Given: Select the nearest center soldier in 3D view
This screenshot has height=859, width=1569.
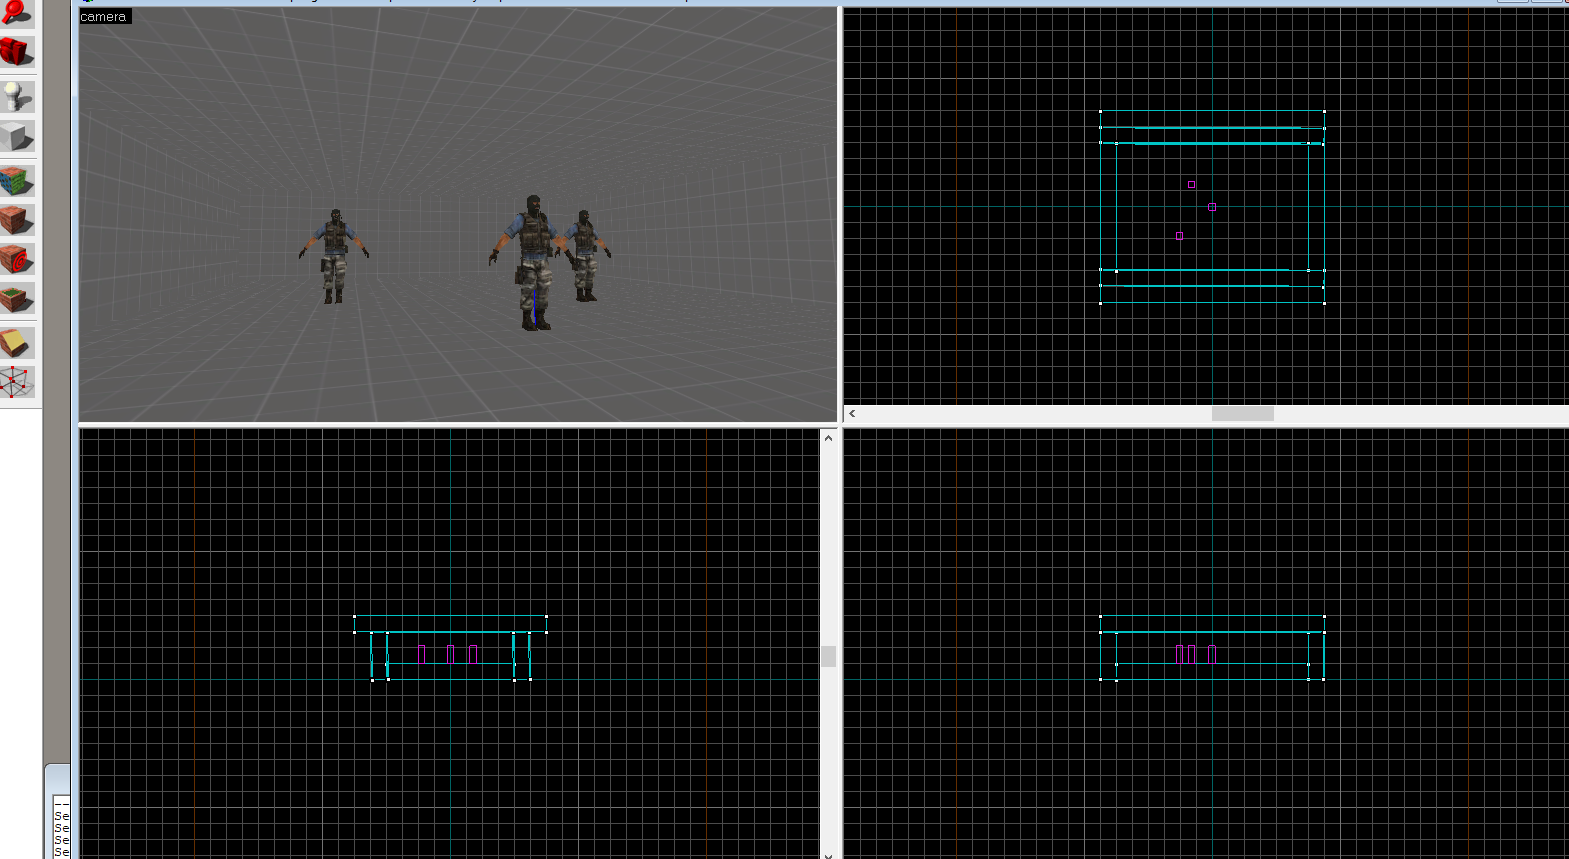Looking at the screenshot, I should click(532, 260).
